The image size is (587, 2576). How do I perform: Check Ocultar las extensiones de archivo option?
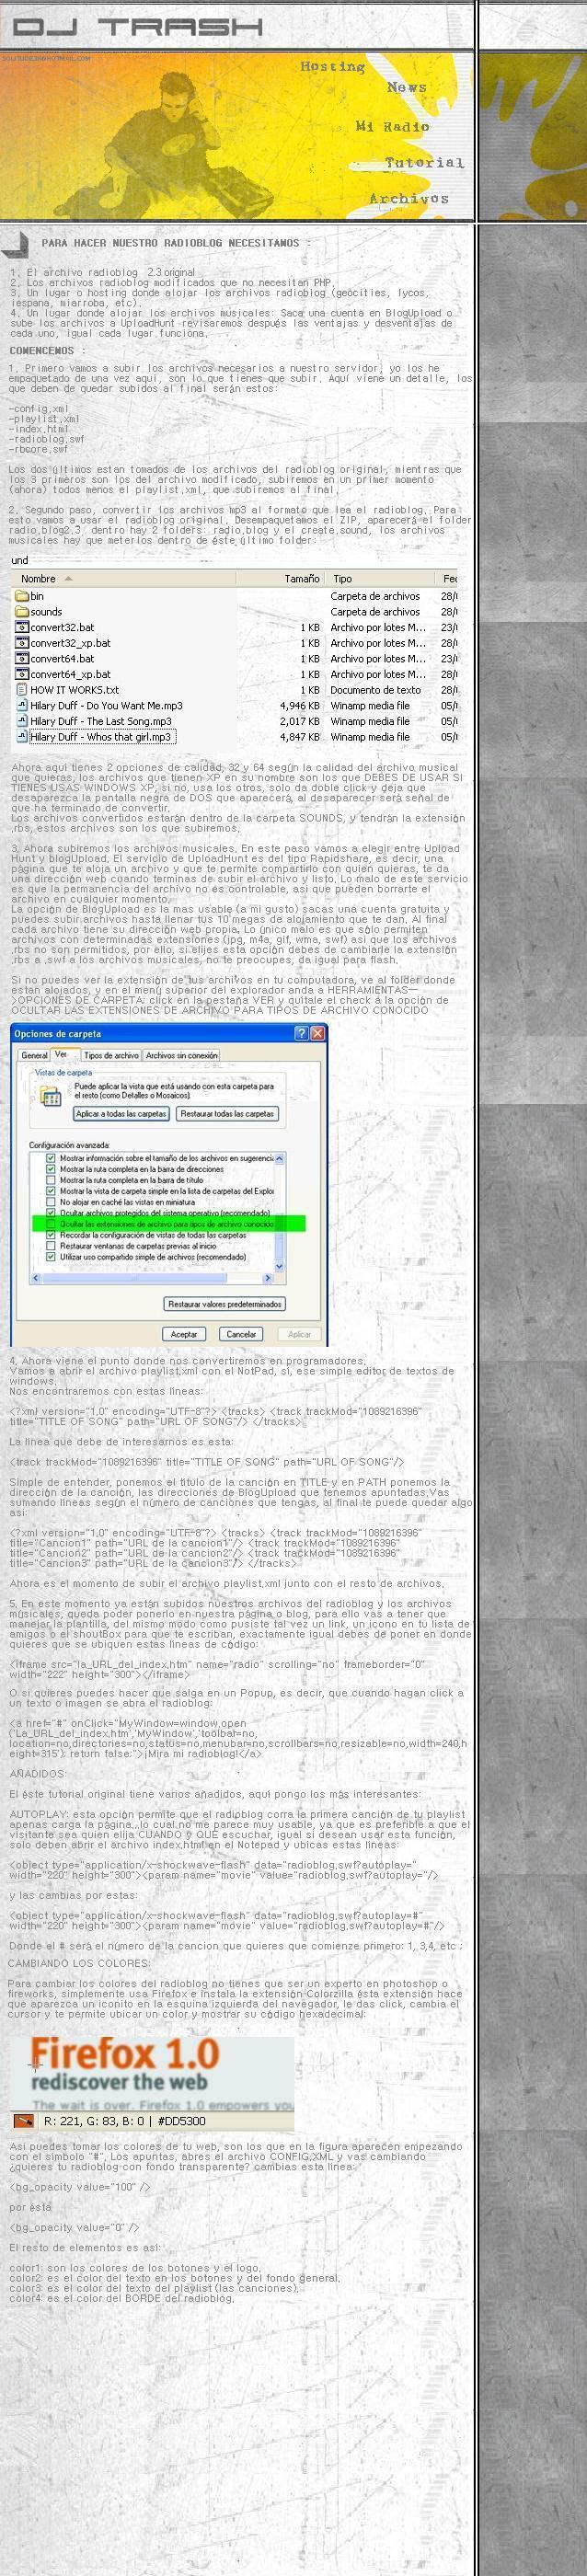click(51, 1225)
